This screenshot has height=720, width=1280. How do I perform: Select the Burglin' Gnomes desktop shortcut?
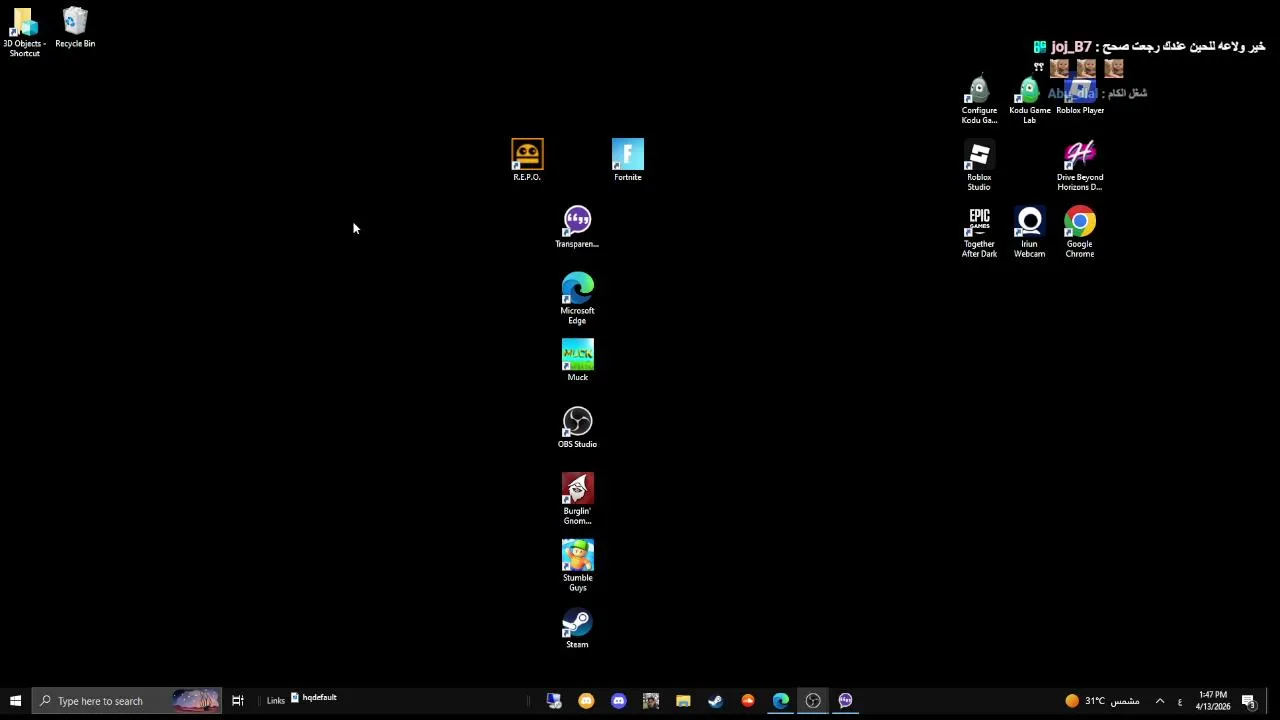[x=577, y=499]
